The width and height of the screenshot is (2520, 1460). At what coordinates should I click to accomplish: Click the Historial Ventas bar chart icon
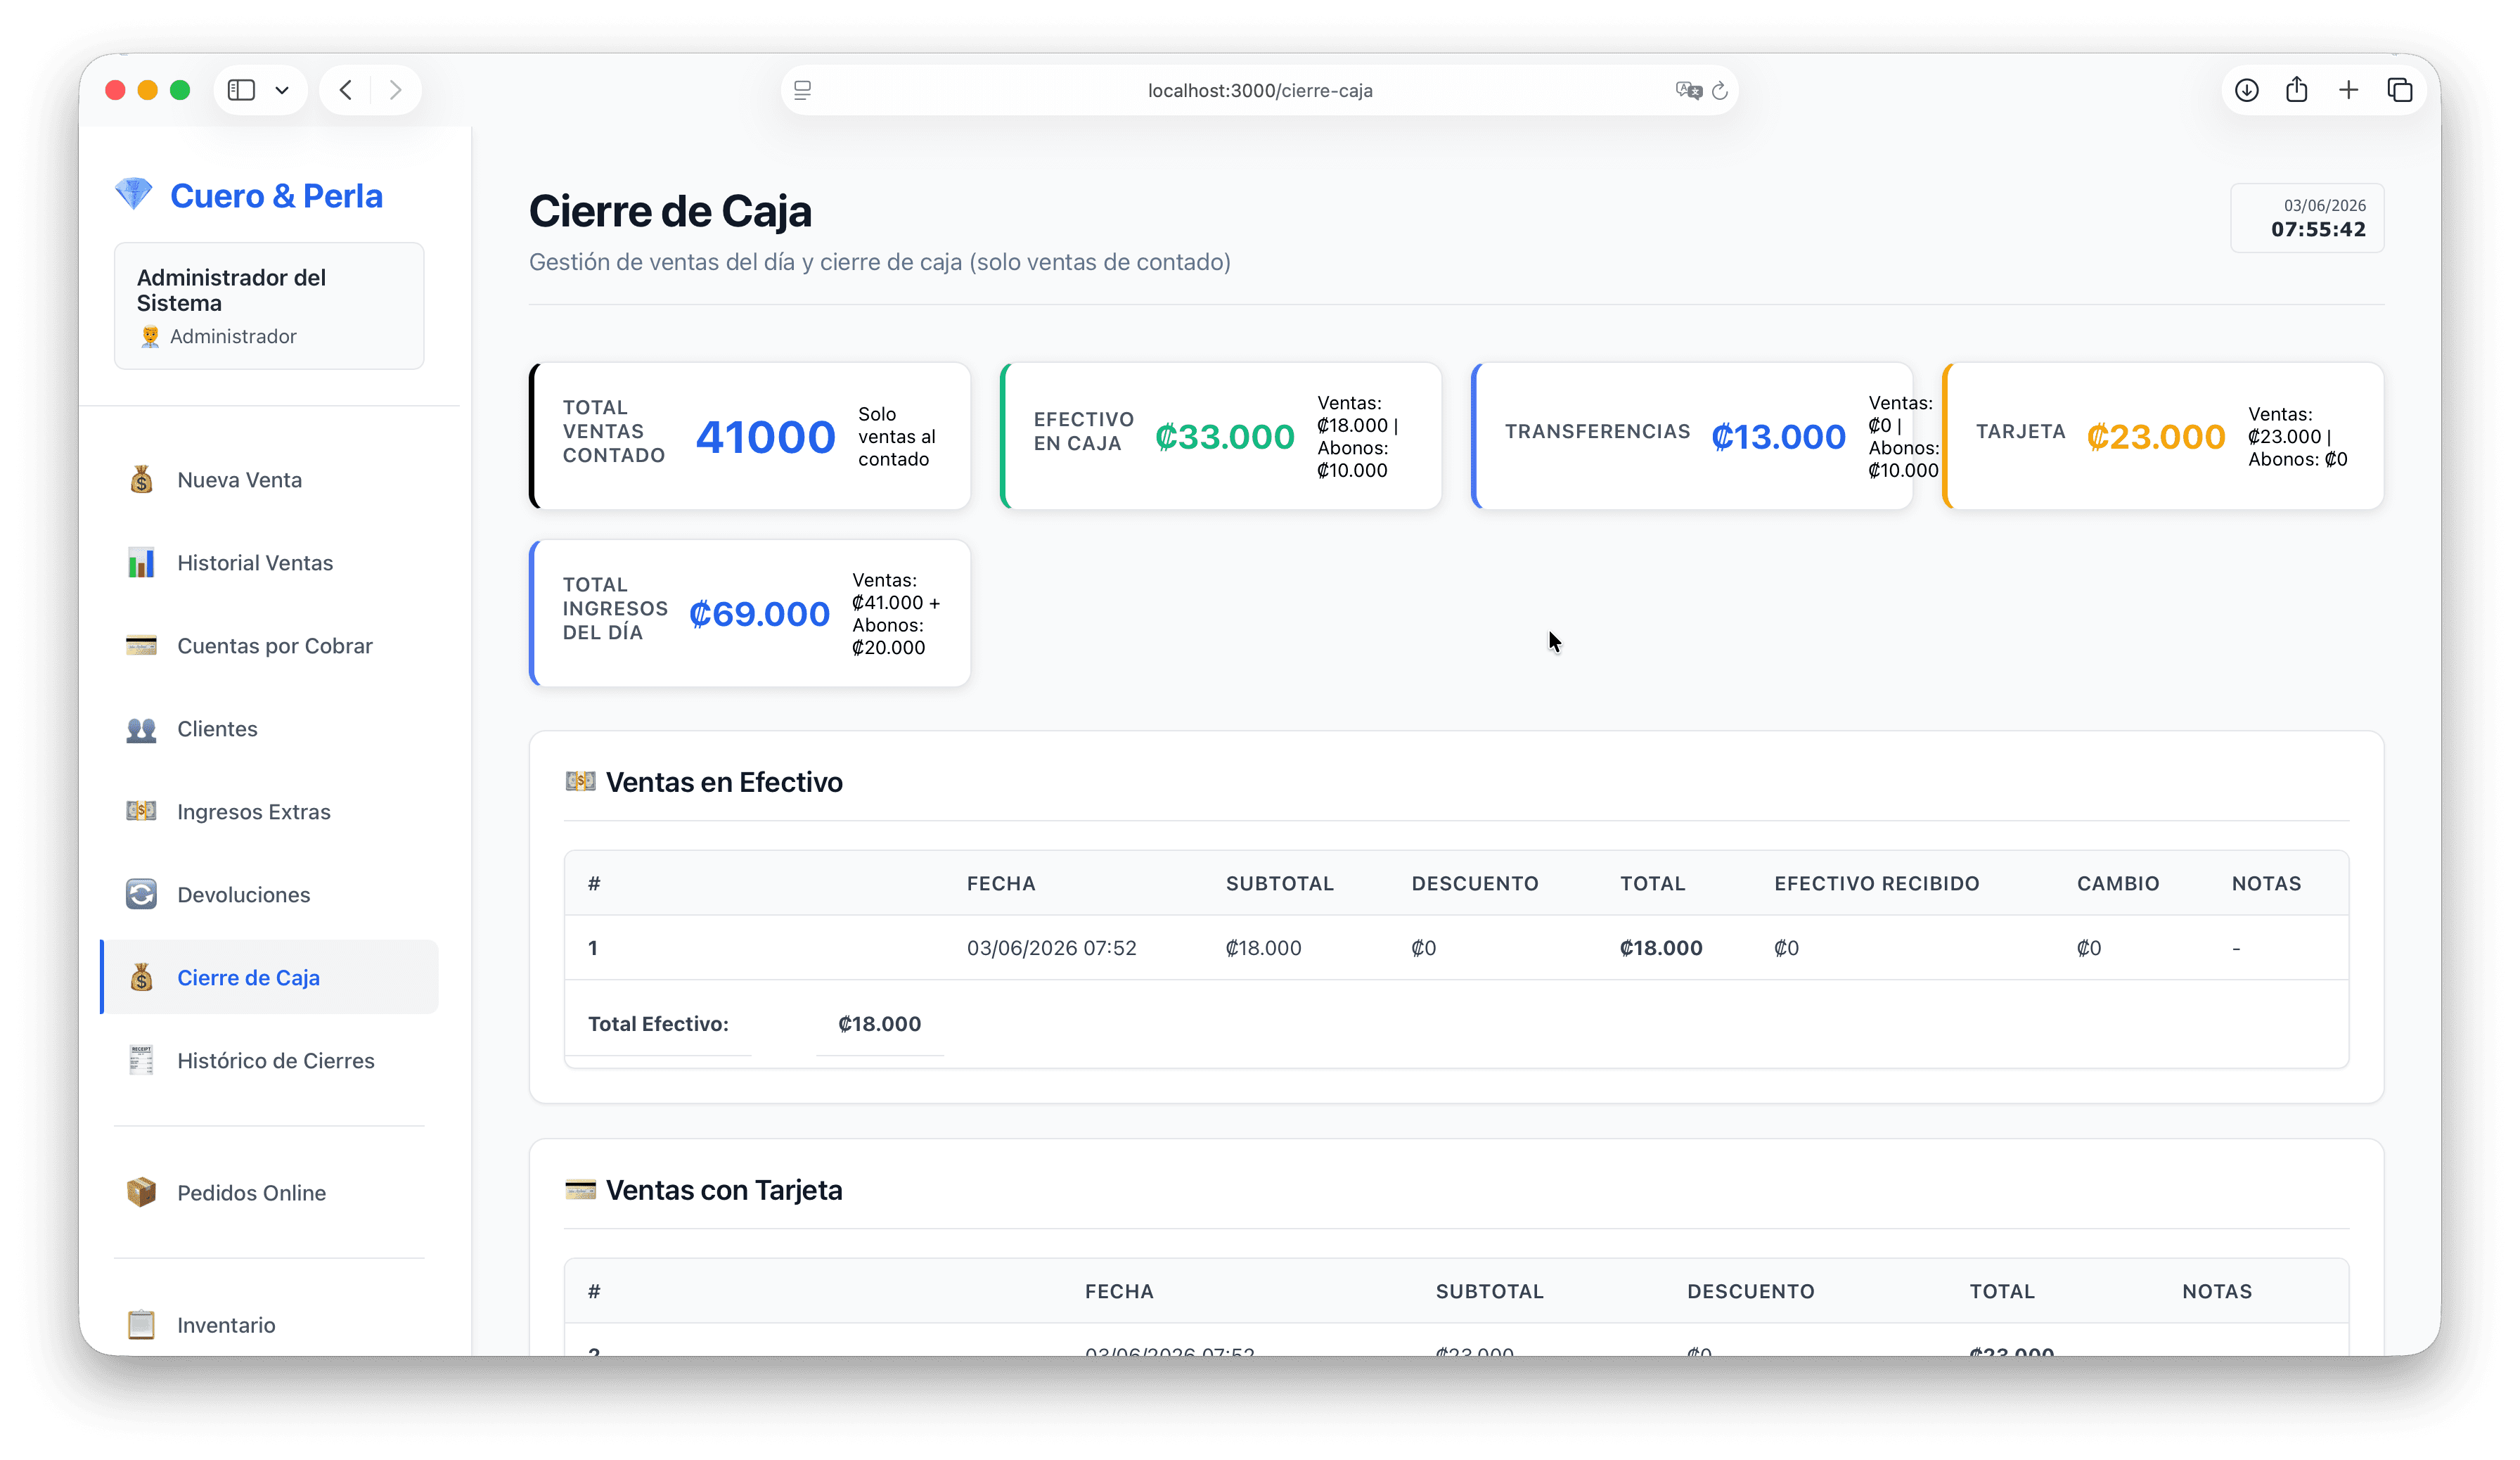tap(141, 563)
